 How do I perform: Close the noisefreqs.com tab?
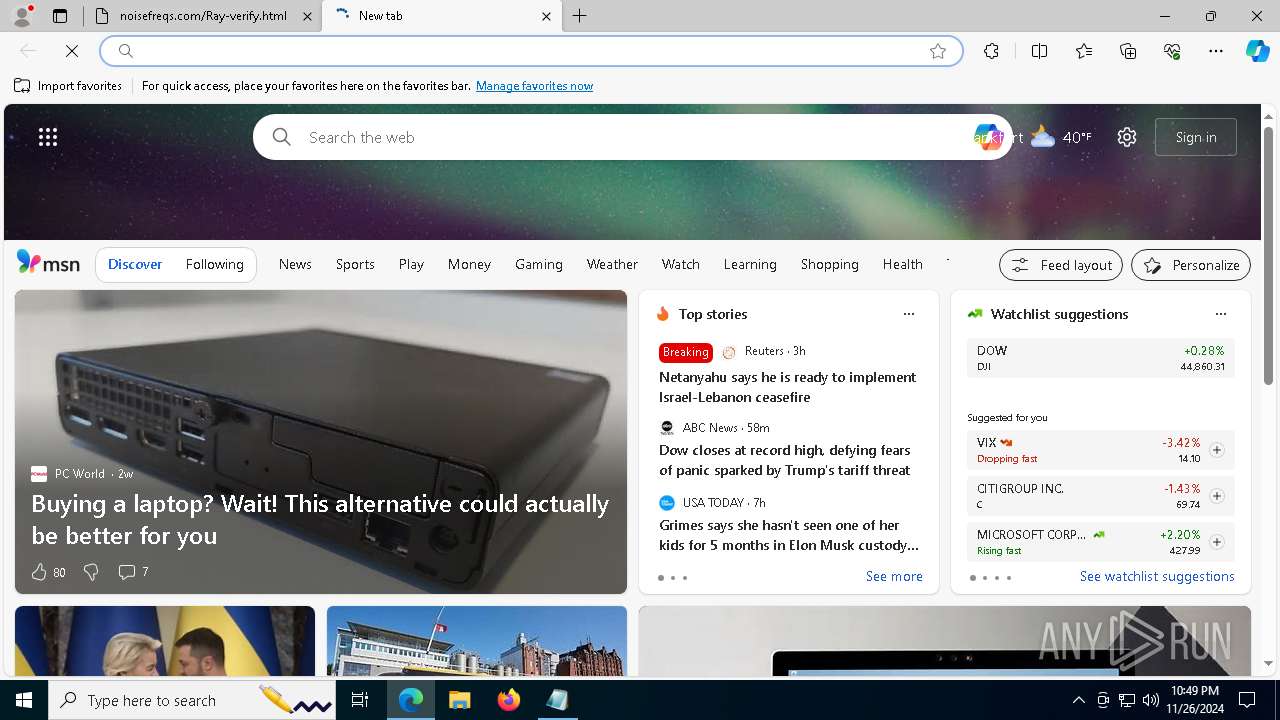click(x=306, y=16)
